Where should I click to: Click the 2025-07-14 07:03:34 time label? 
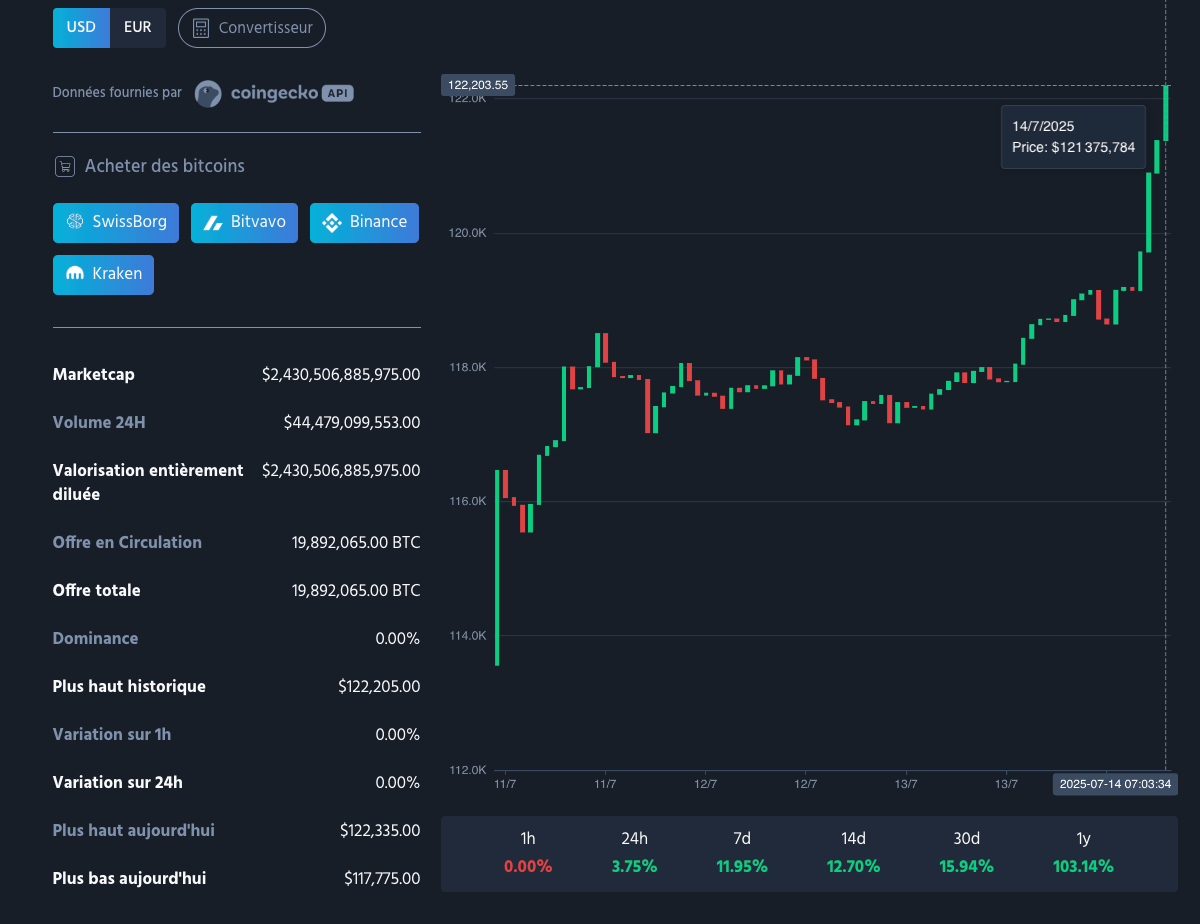click(x=1115, y=784)
